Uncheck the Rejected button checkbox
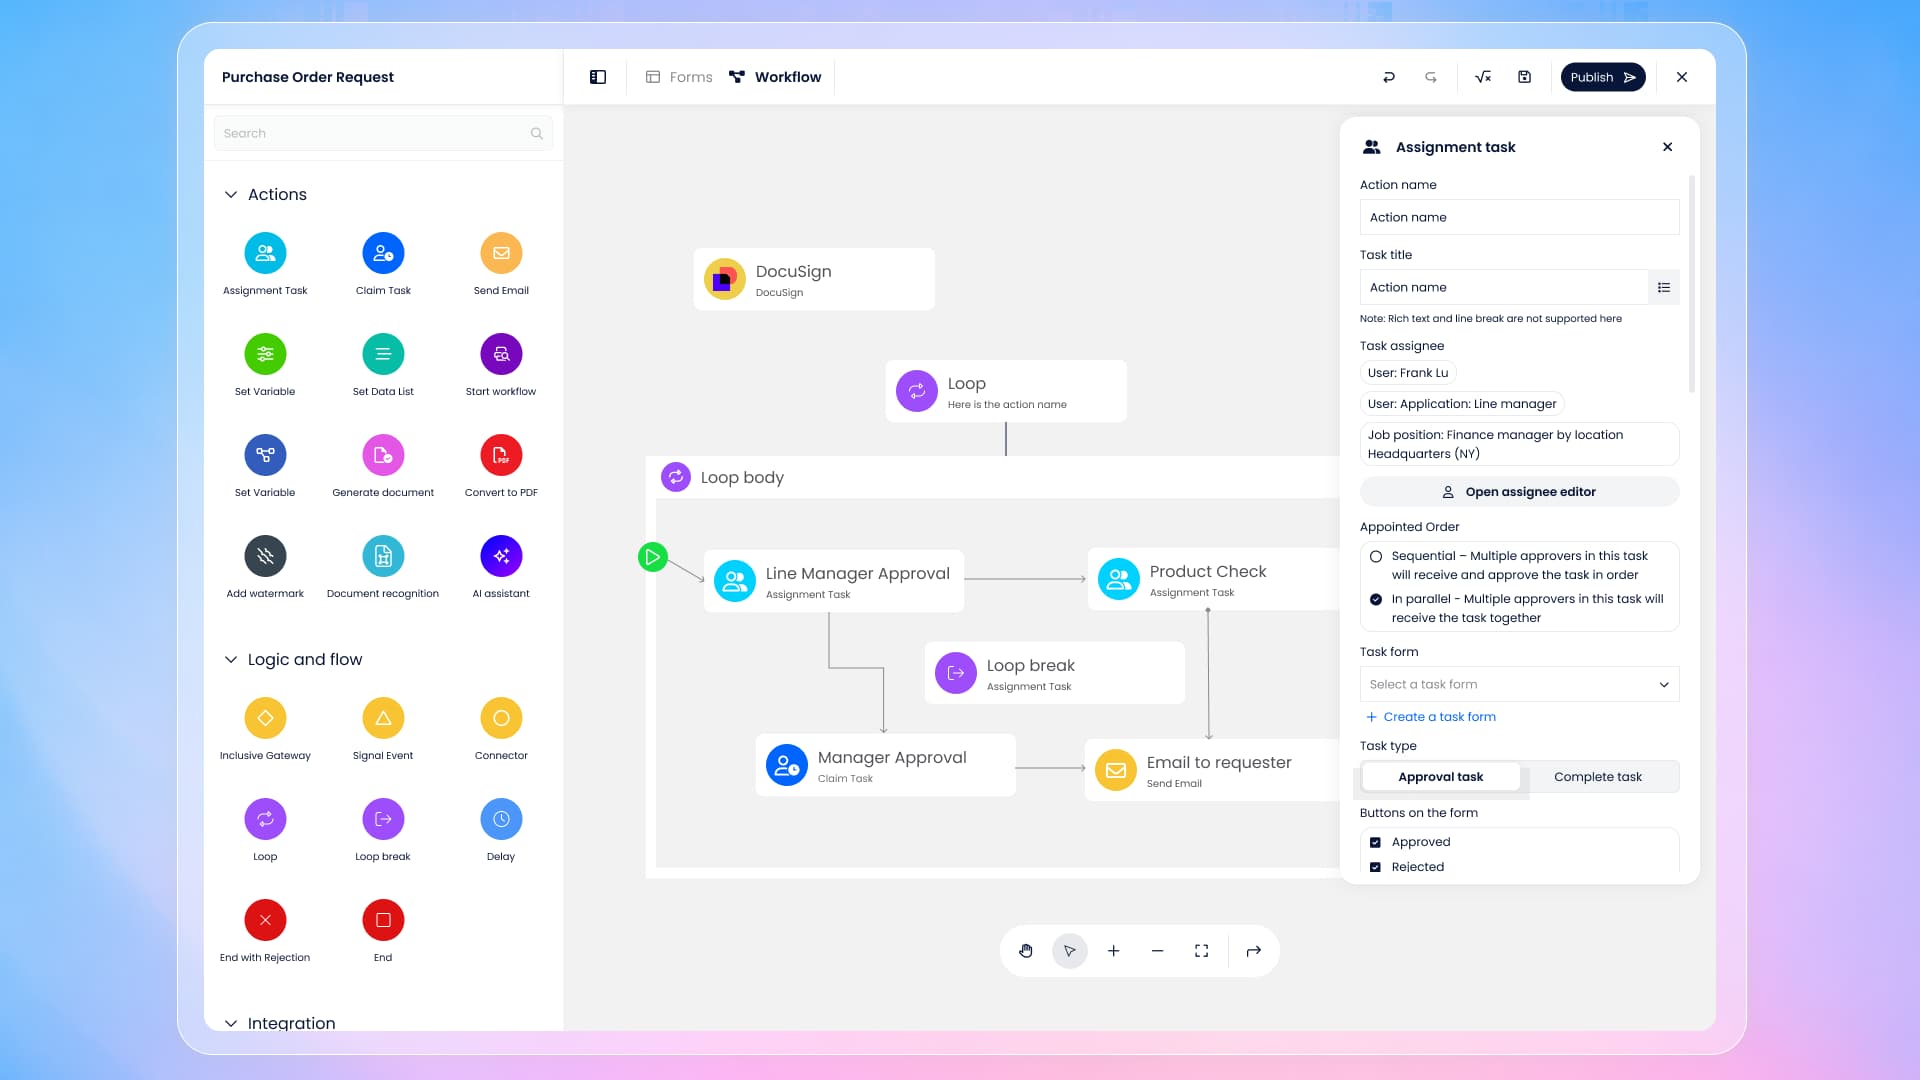This screenshot has width=1920, height=1080. click(x=1376, y=867)
